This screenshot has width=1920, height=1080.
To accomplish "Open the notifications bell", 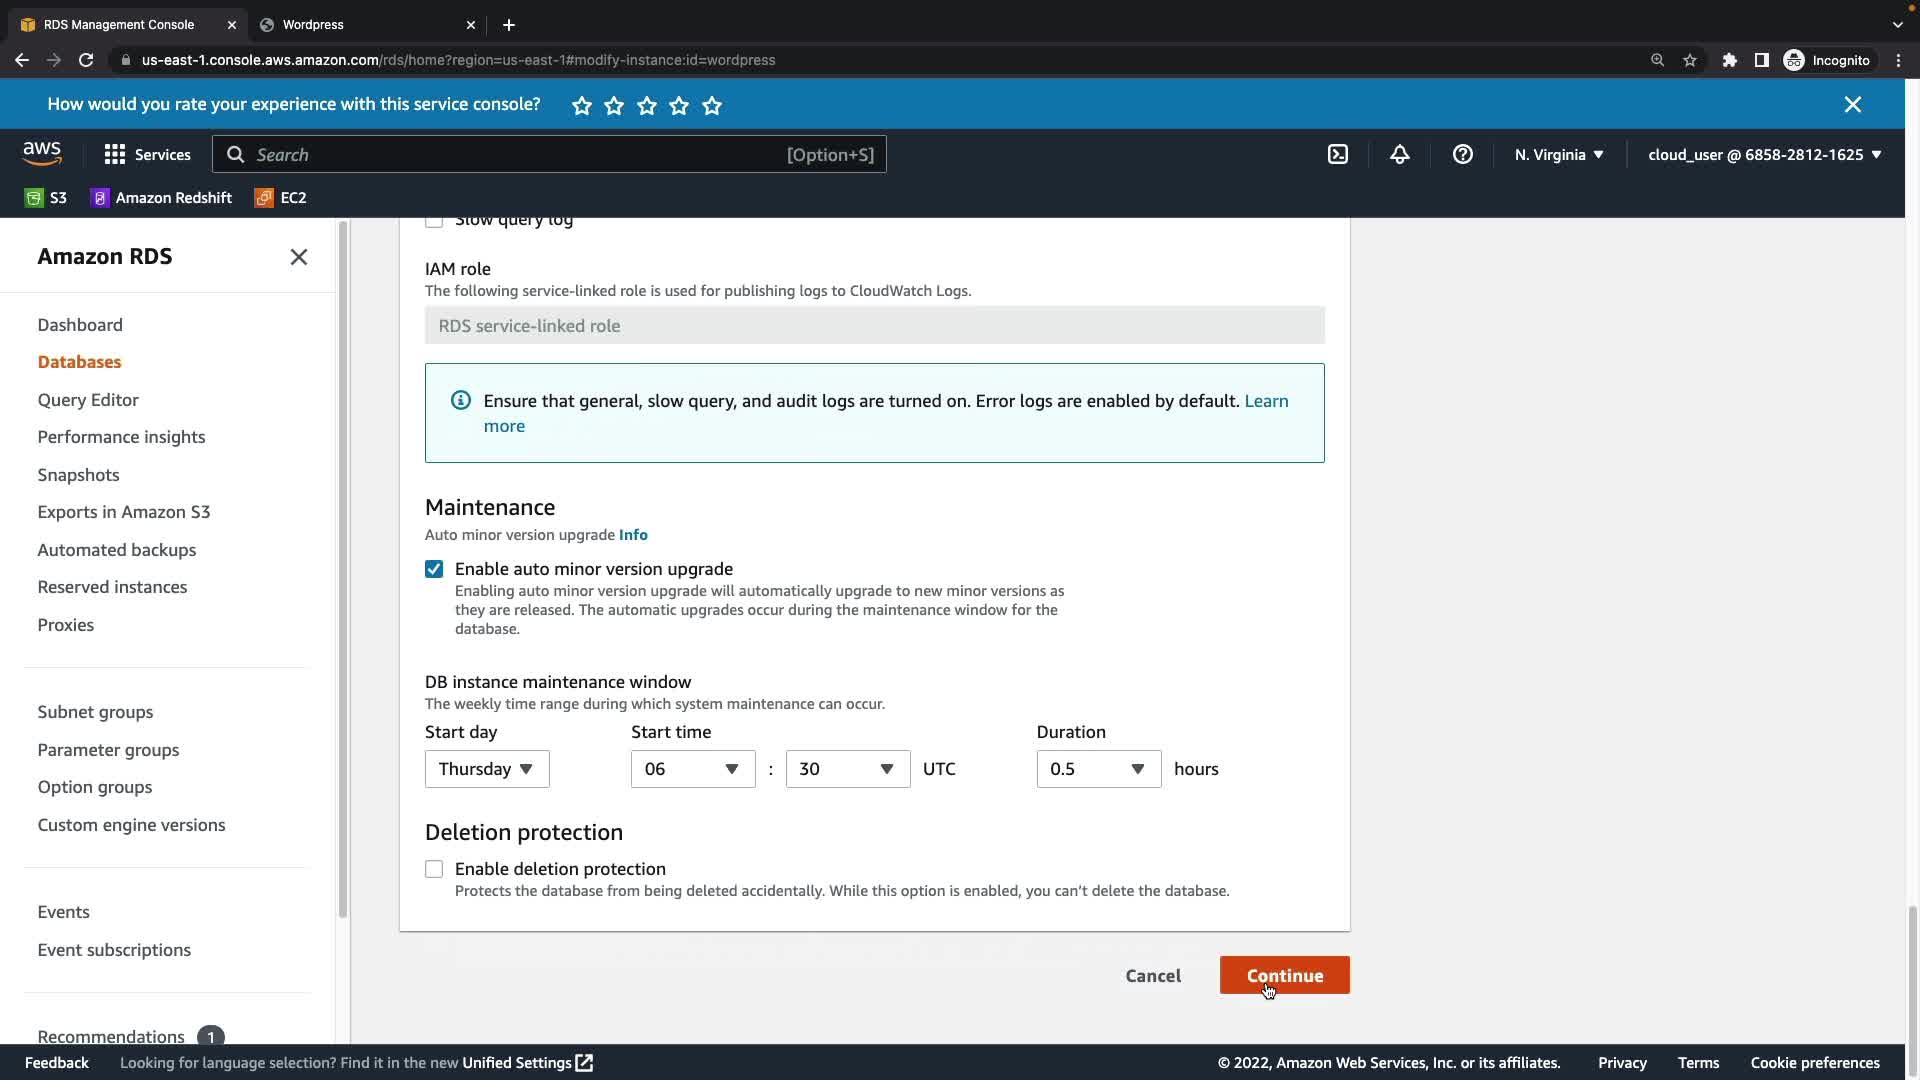I will (1399, 154).
